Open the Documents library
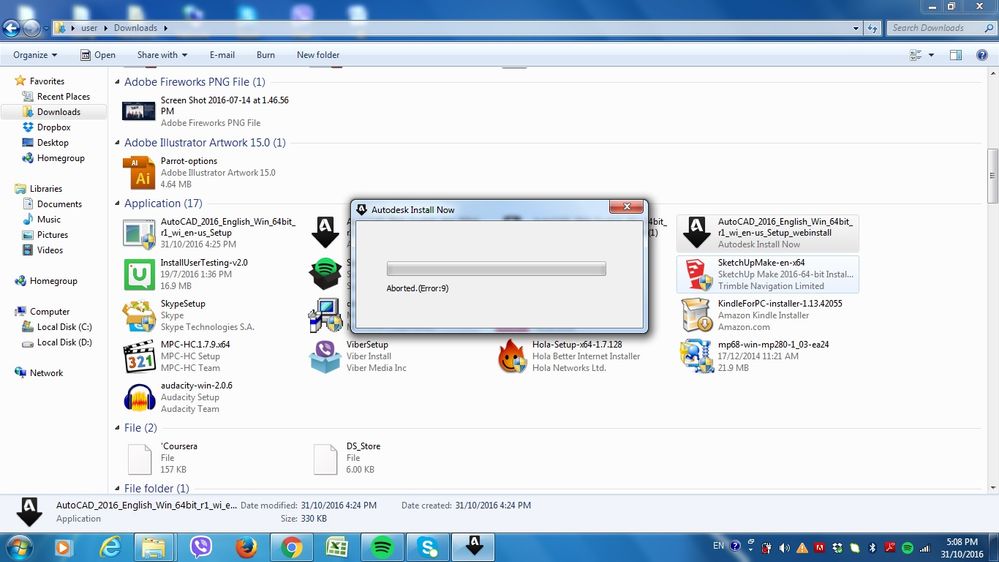The width and height of the screenshot is (999, 562). point(59,204)
